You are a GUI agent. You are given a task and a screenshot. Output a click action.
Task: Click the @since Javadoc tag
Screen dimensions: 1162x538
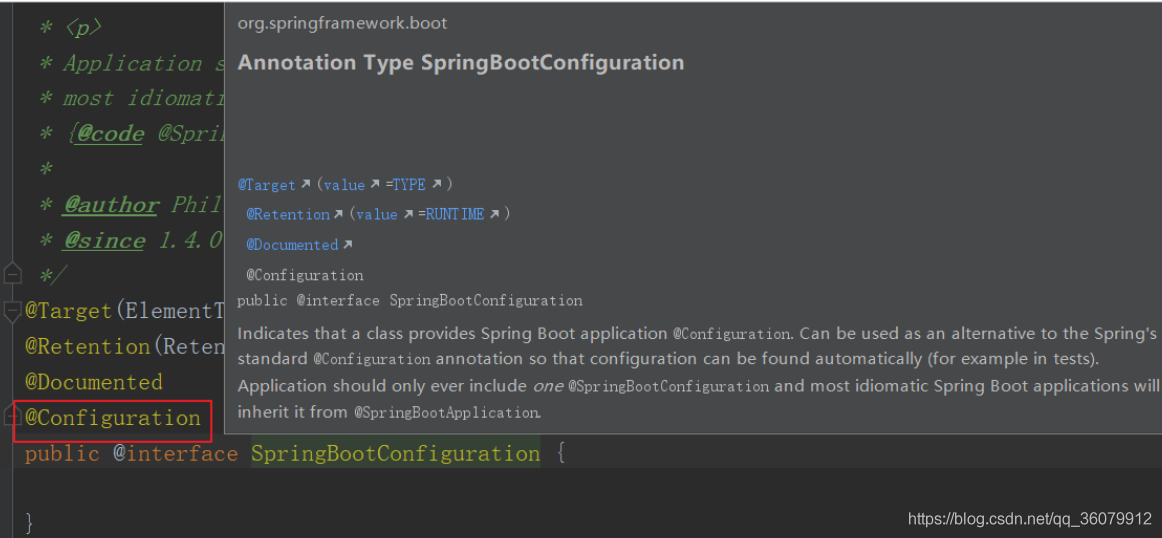[104, 241]
